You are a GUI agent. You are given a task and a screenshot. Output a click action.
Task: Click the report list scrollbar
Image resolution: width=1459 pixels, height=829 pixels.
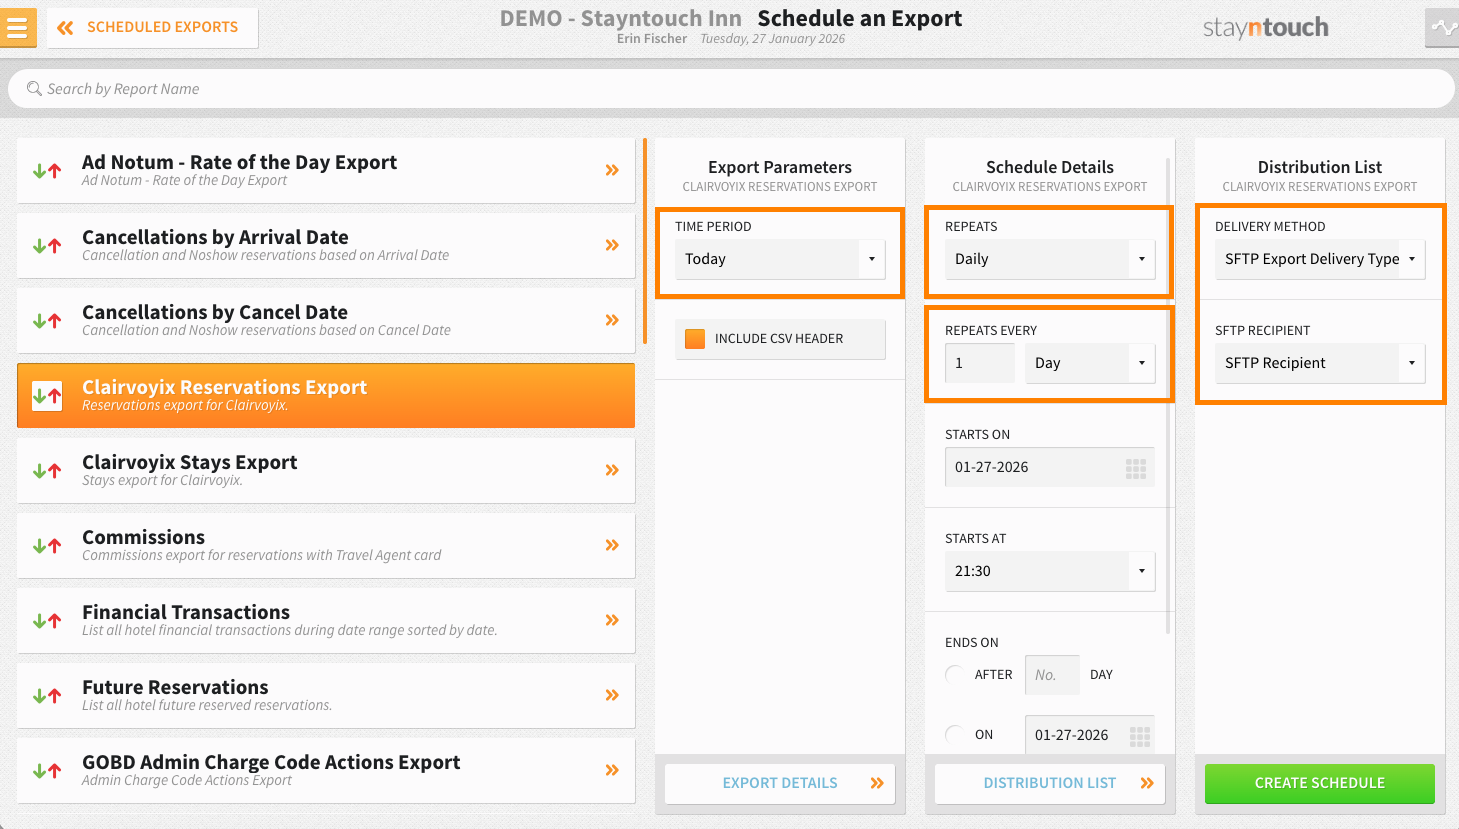[x=646, y=241]
